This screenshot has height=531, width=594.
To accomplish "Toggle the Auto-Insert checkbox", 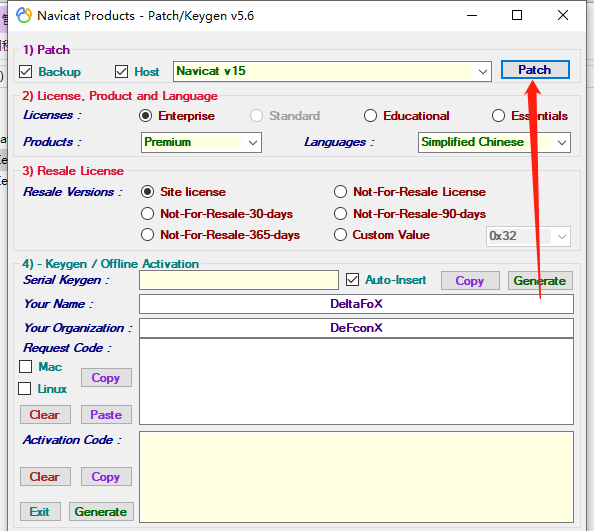I will [352, 280].
